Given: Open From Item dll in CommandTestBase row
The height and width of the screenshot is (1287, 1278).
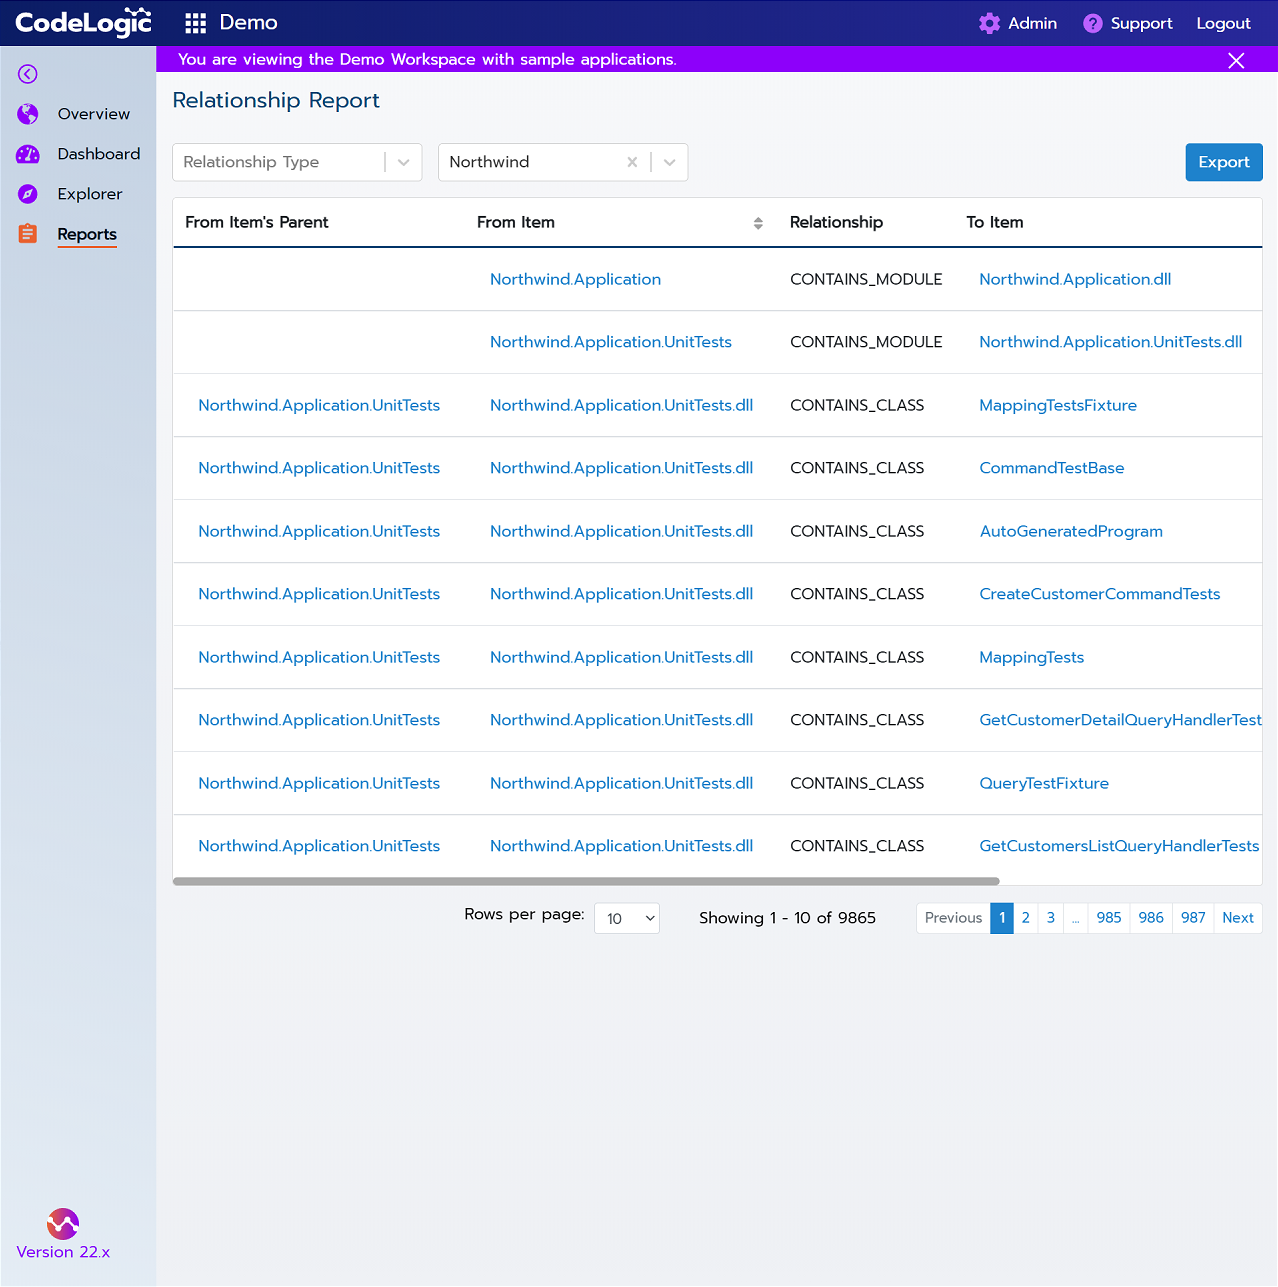Looking at the screenshot, I should coord(621,468).
